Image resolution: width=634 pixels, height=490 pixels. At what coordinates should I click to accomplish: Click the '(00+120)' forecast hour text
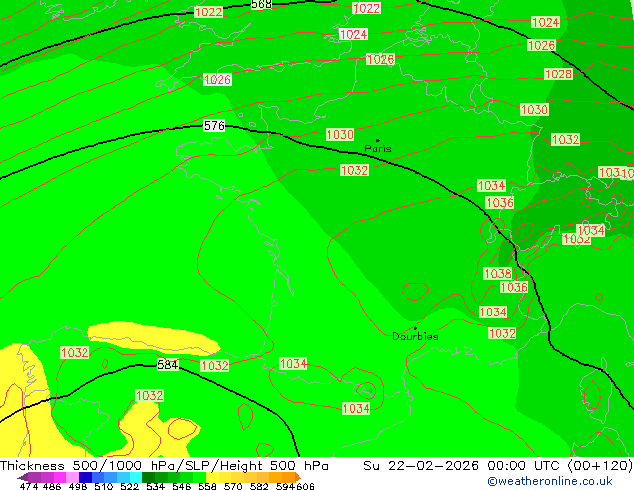[x=600, y=466]
